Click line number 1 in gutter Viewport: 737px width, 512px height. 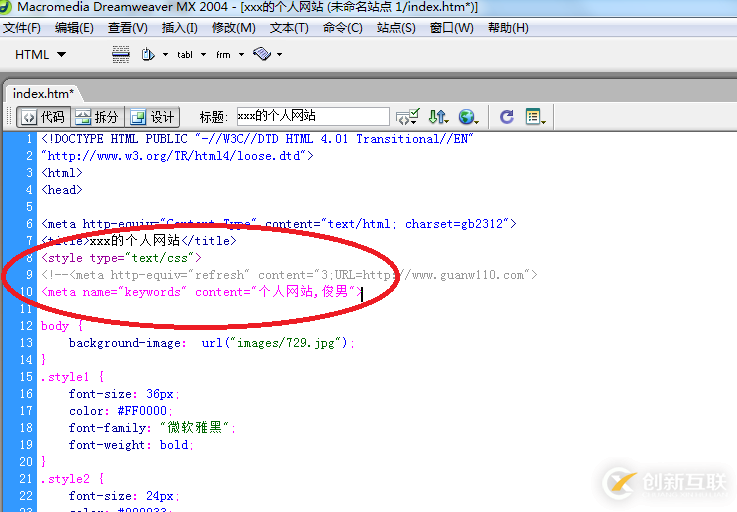point(29,139)
